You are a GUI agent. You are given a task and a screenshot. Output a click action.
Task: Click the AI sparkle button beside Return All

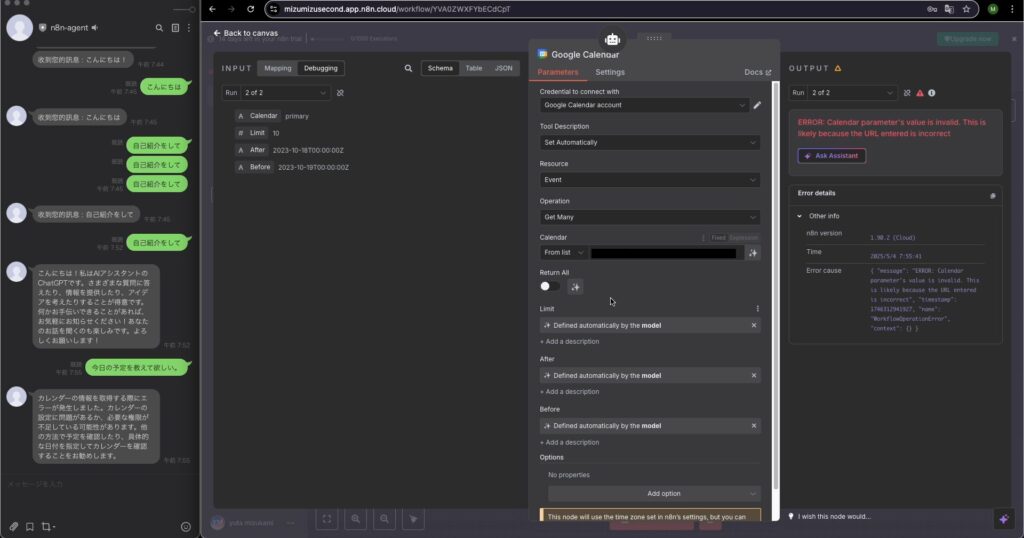tap(575, 287)
